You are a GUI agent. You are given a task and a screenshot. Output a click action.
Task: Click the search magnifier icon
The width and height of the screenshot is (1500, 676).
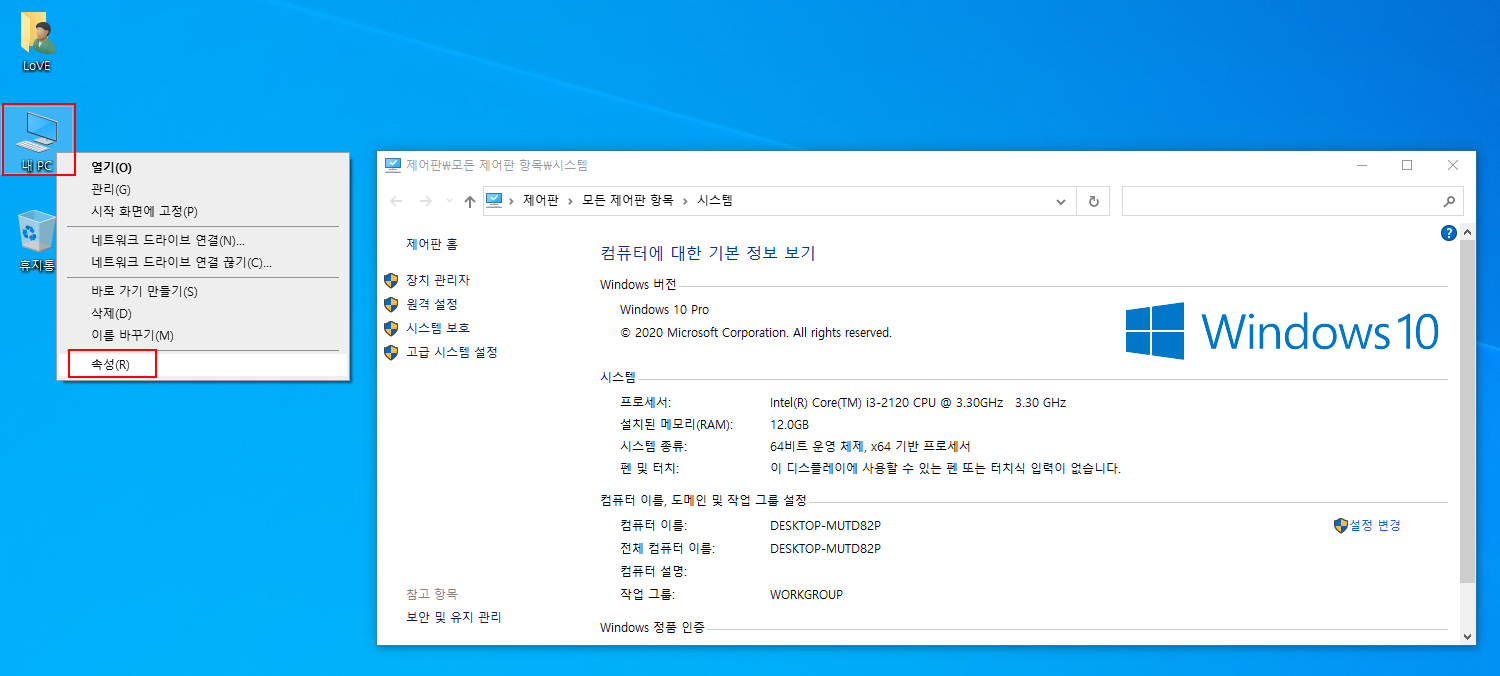click(x=1449, y=201)
